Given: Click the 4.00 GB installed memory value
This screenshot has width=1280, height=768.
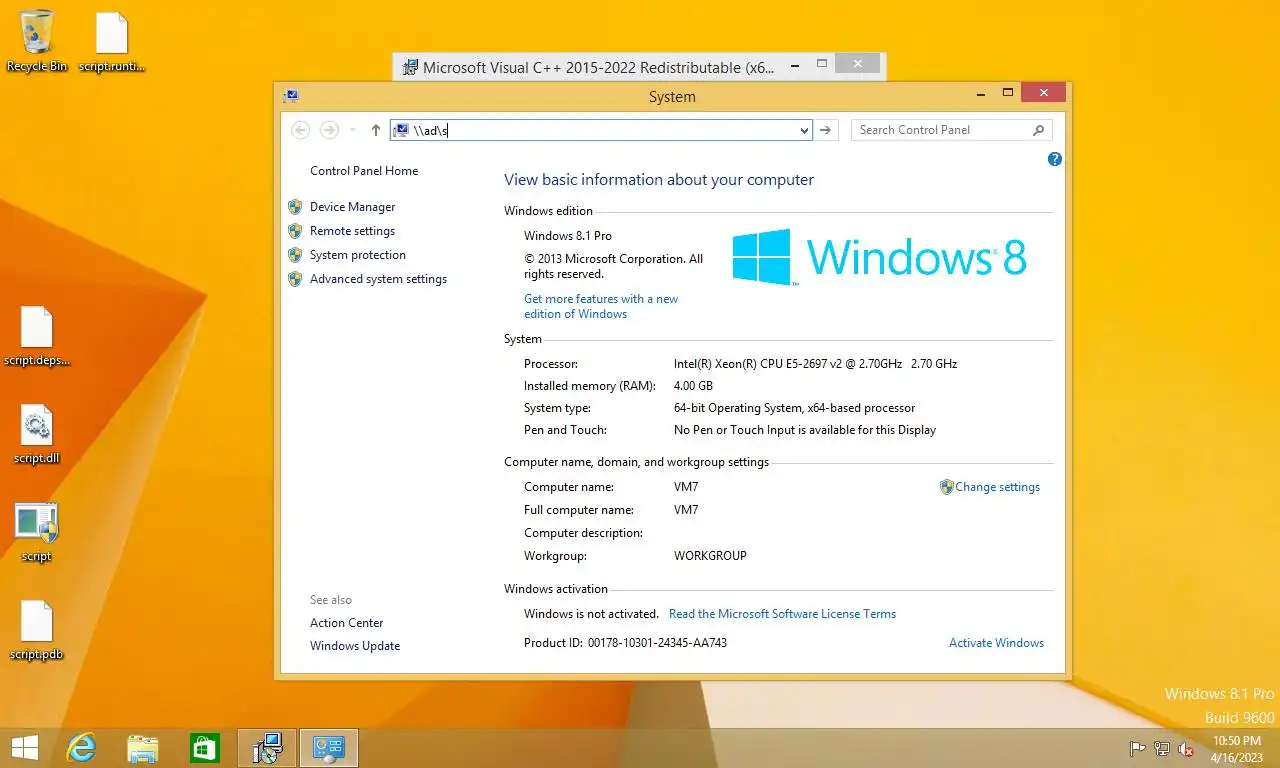Looking at the screenshot, I should [693, 386].
